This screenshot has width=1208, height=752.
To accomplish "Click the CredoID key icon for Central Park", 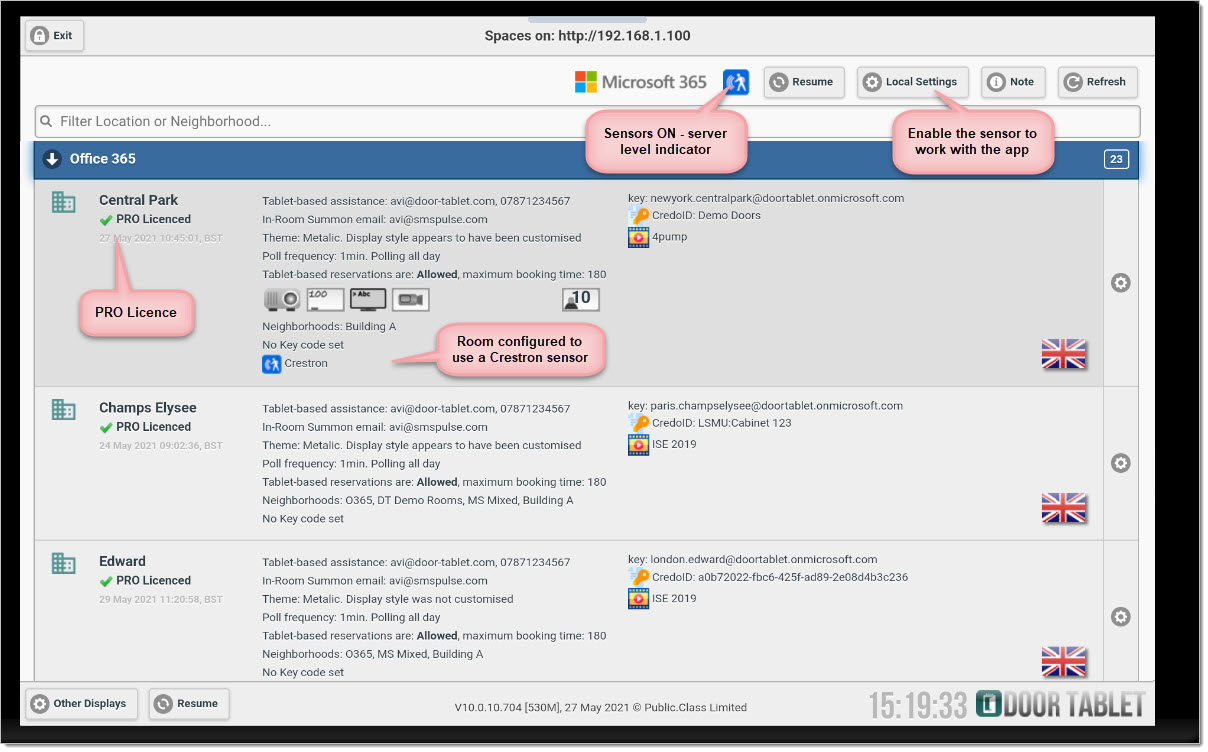I will (638, 216).
